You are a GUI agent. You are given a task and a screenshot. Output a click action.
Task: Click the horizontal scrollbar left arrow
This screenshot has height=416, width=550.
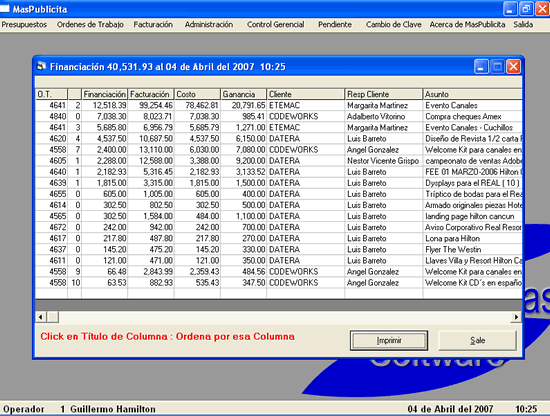[41, 317]
